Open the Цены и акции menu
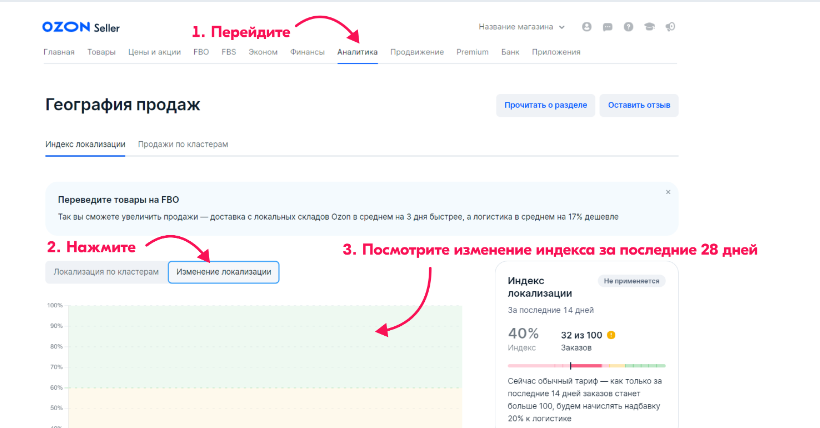The height and width of the screenshot is (428, 820). 154,52
